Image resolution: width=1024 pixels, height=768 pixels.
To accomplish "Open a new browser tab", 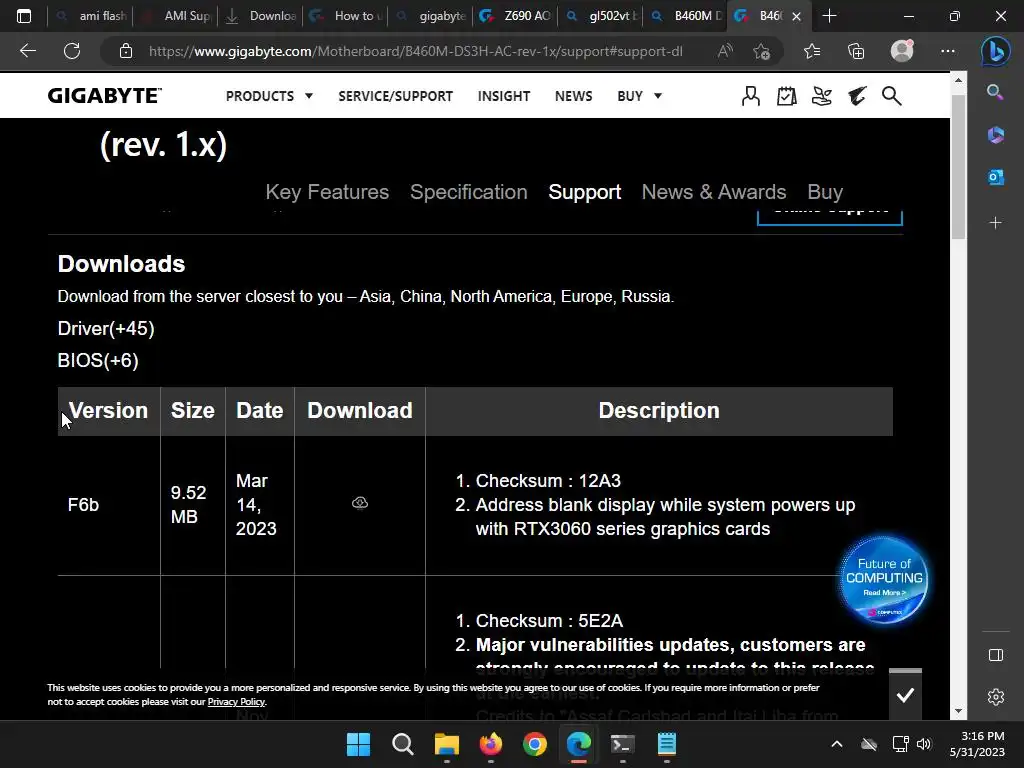I will 829,16.
